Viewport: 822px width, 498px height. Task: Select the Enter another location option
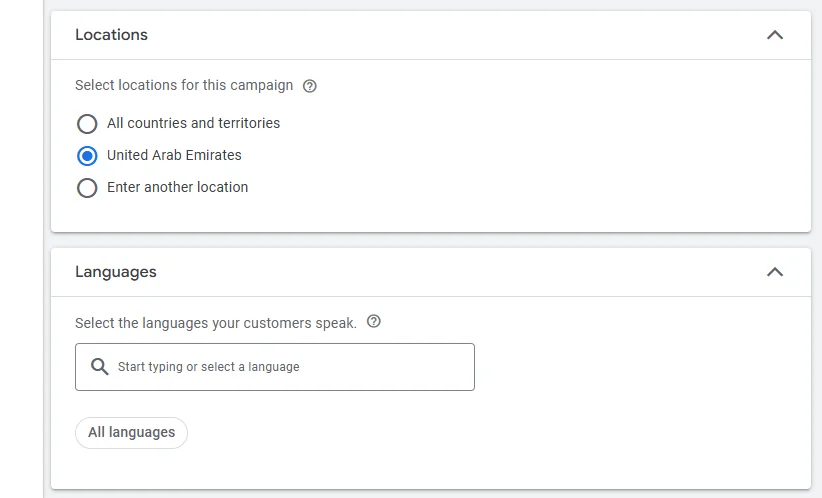pos(87,188)
